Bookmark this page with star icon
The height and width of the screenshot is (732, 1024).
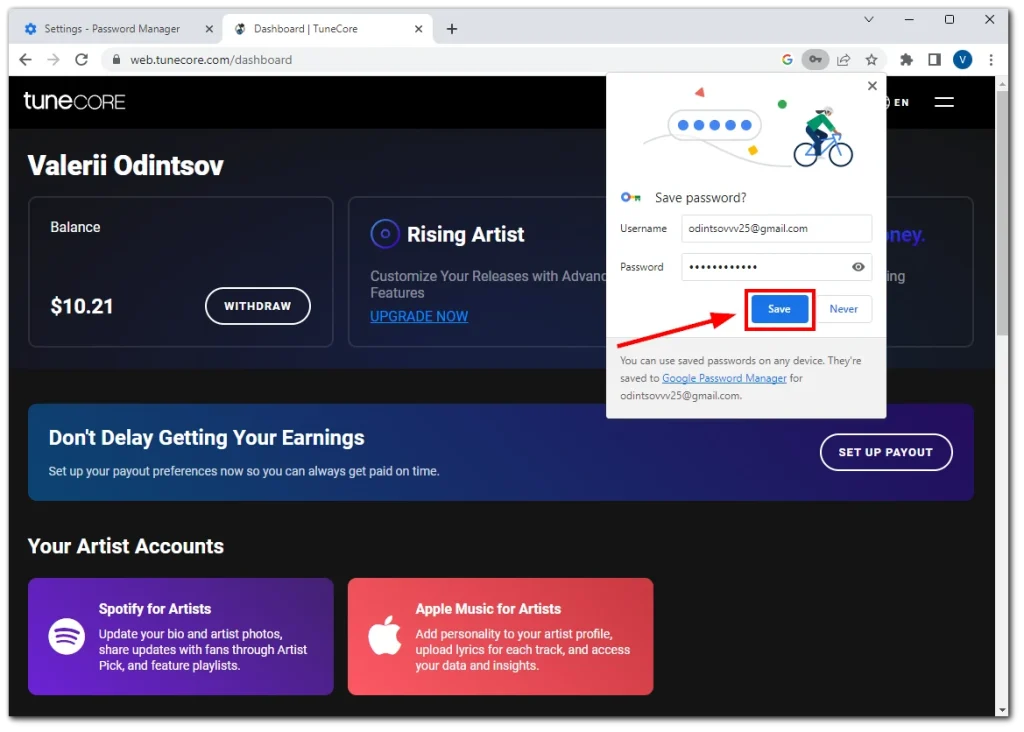[871, 59]
